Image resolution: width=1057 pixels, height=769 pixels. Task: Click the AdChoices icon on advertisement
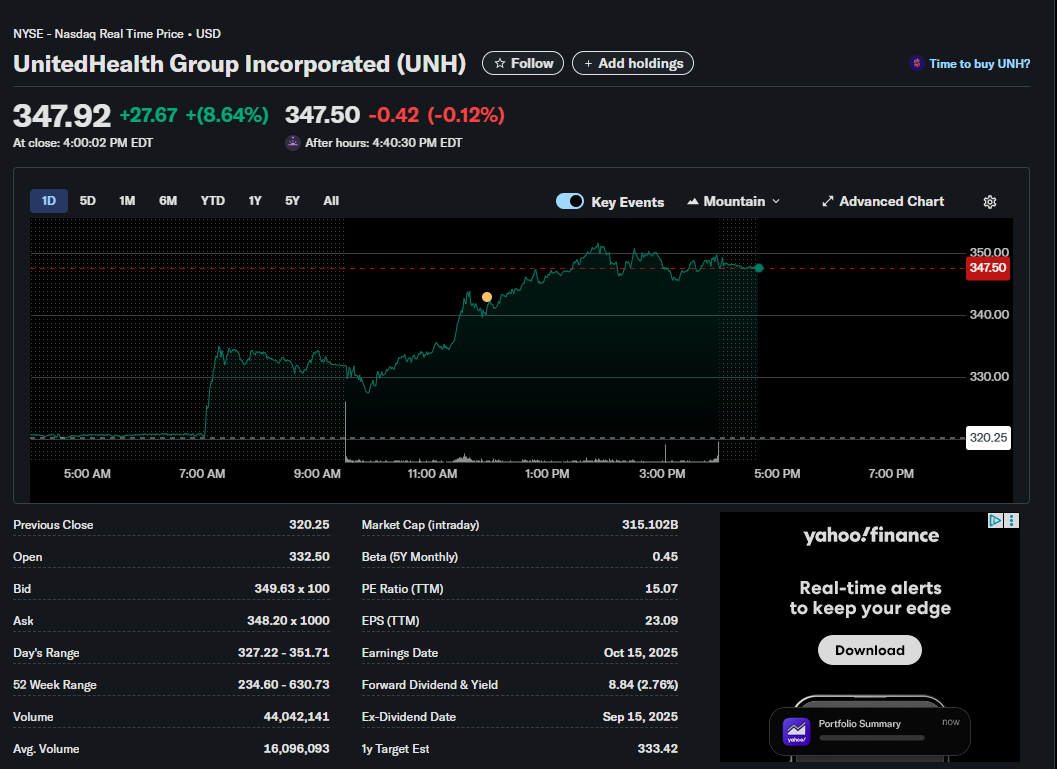coord(995,520)
